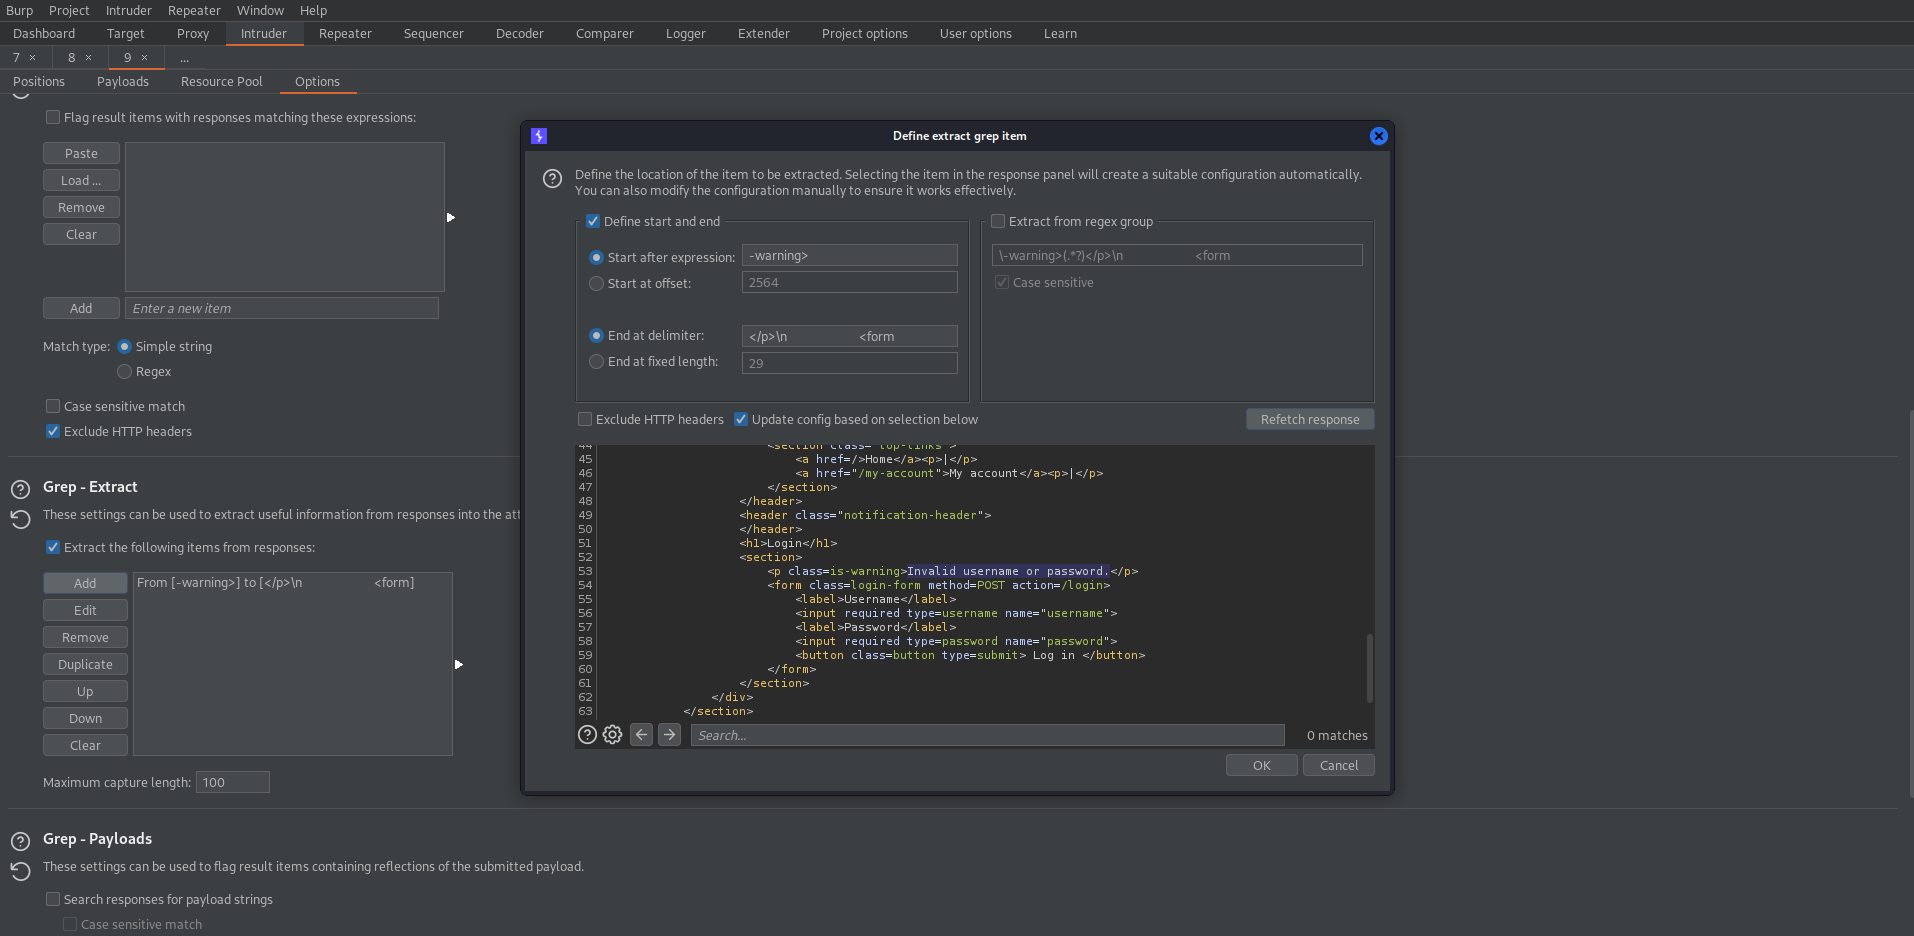This screenshot has width=1914, height=936.
Task: Open Grep - Payloads help icon
Action: pos(20,841)
